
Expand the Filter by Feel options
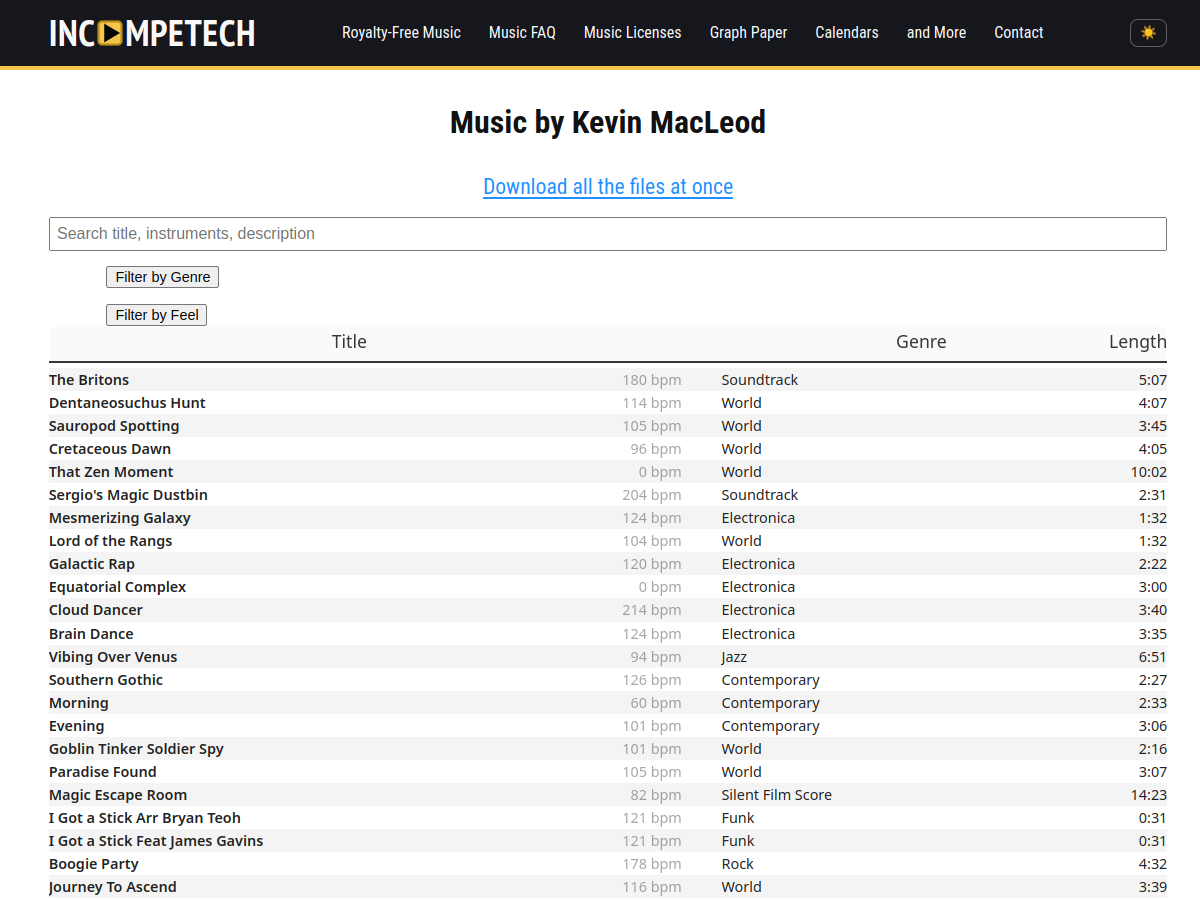click(156, 315)
